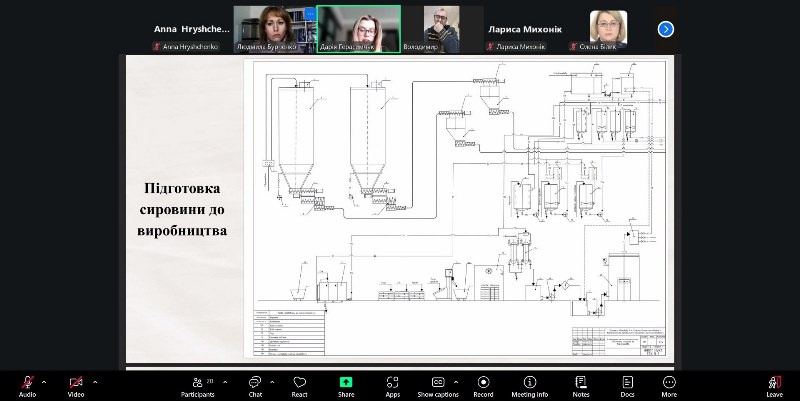Viewport: 800px width, 401px height.
Task: Open the More options menu
Action: [669, 383]
